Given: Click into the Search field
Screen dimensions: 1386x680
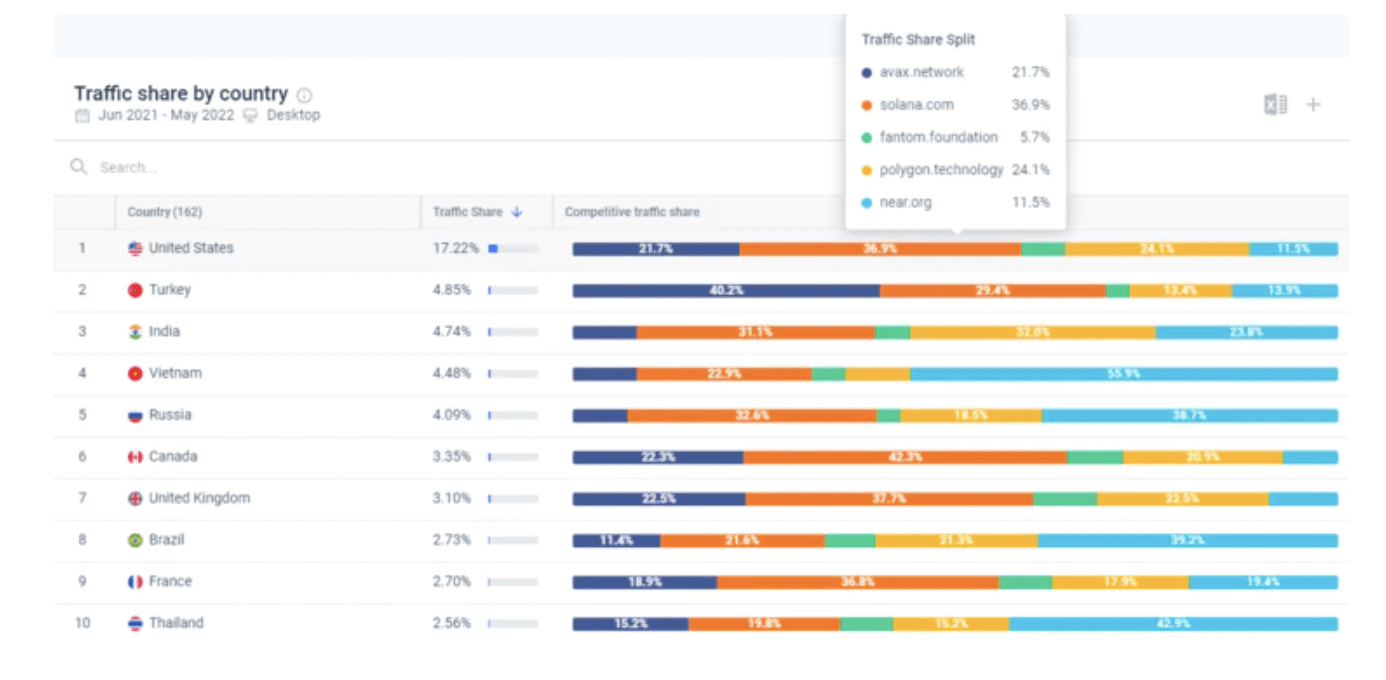Looking at the screenshot, I should [x=700, y=167].
